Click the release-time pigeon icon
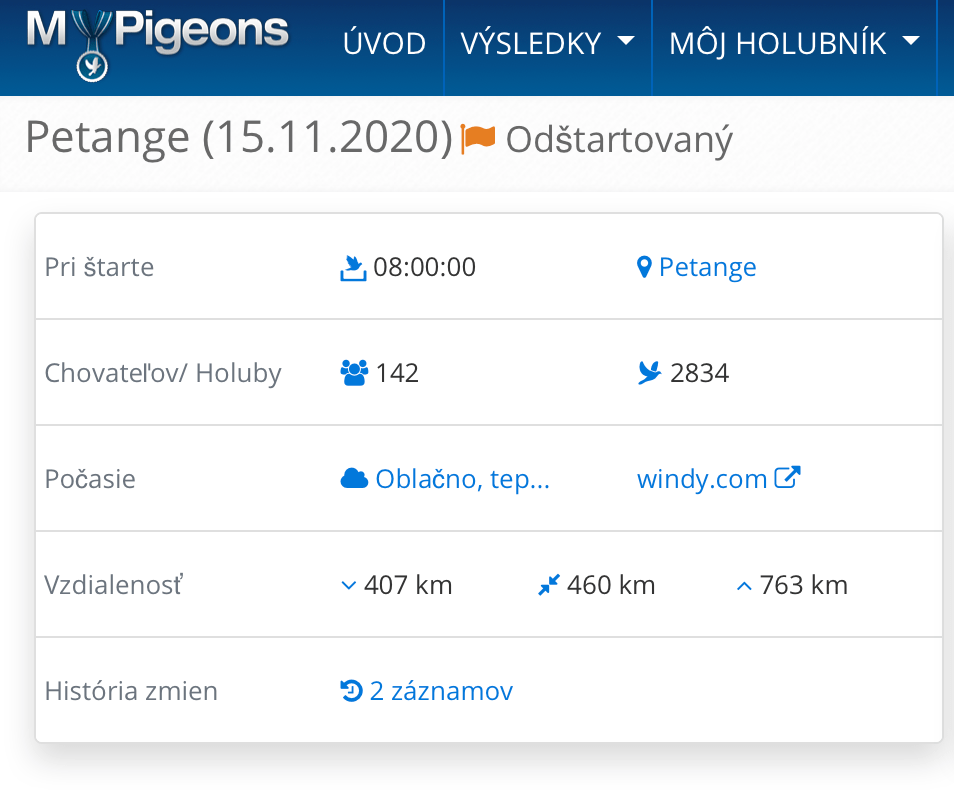Screen dimensions: 954x800 (353, 268)
